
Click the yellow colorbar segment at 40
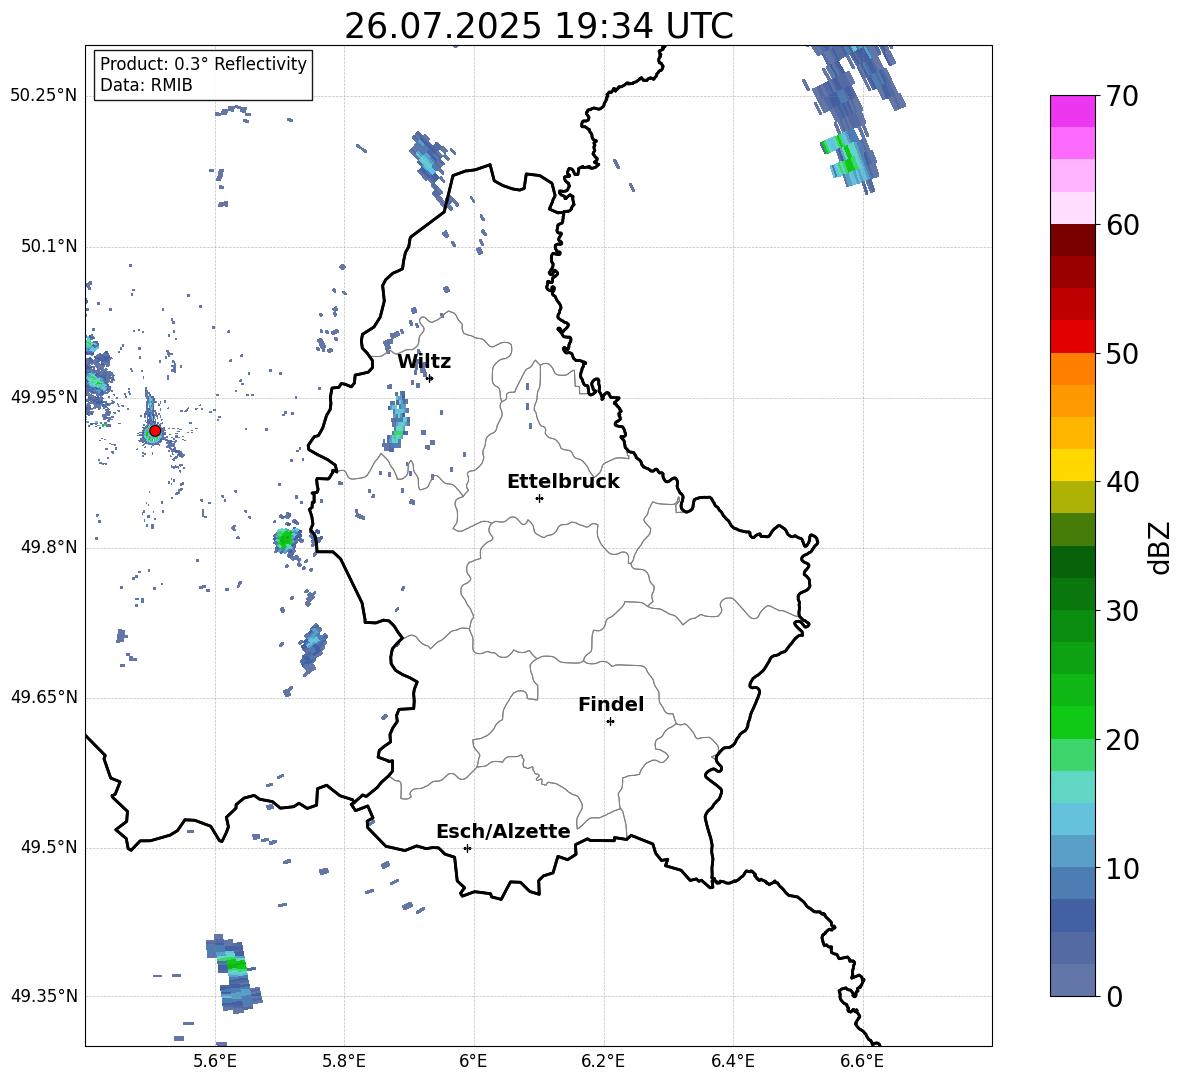(x=1072, y=465)
